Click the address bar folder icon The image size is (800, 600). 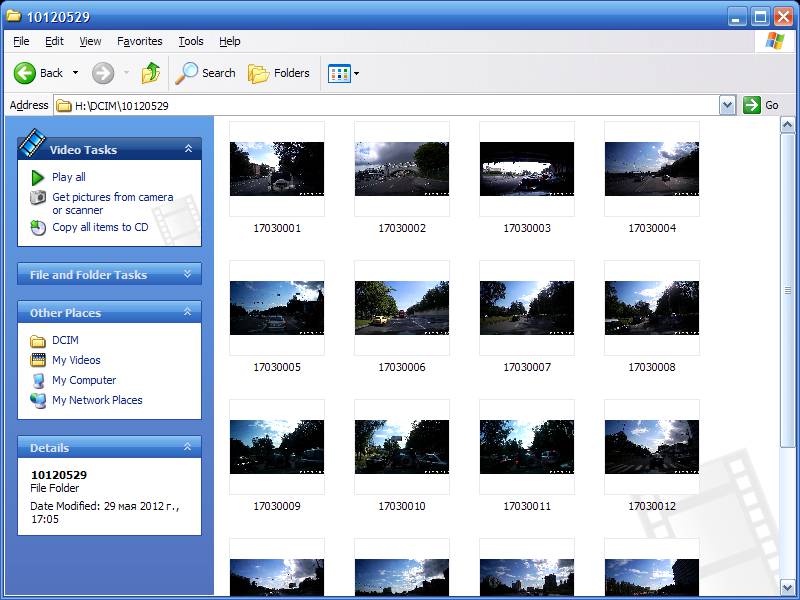[64, 106]
